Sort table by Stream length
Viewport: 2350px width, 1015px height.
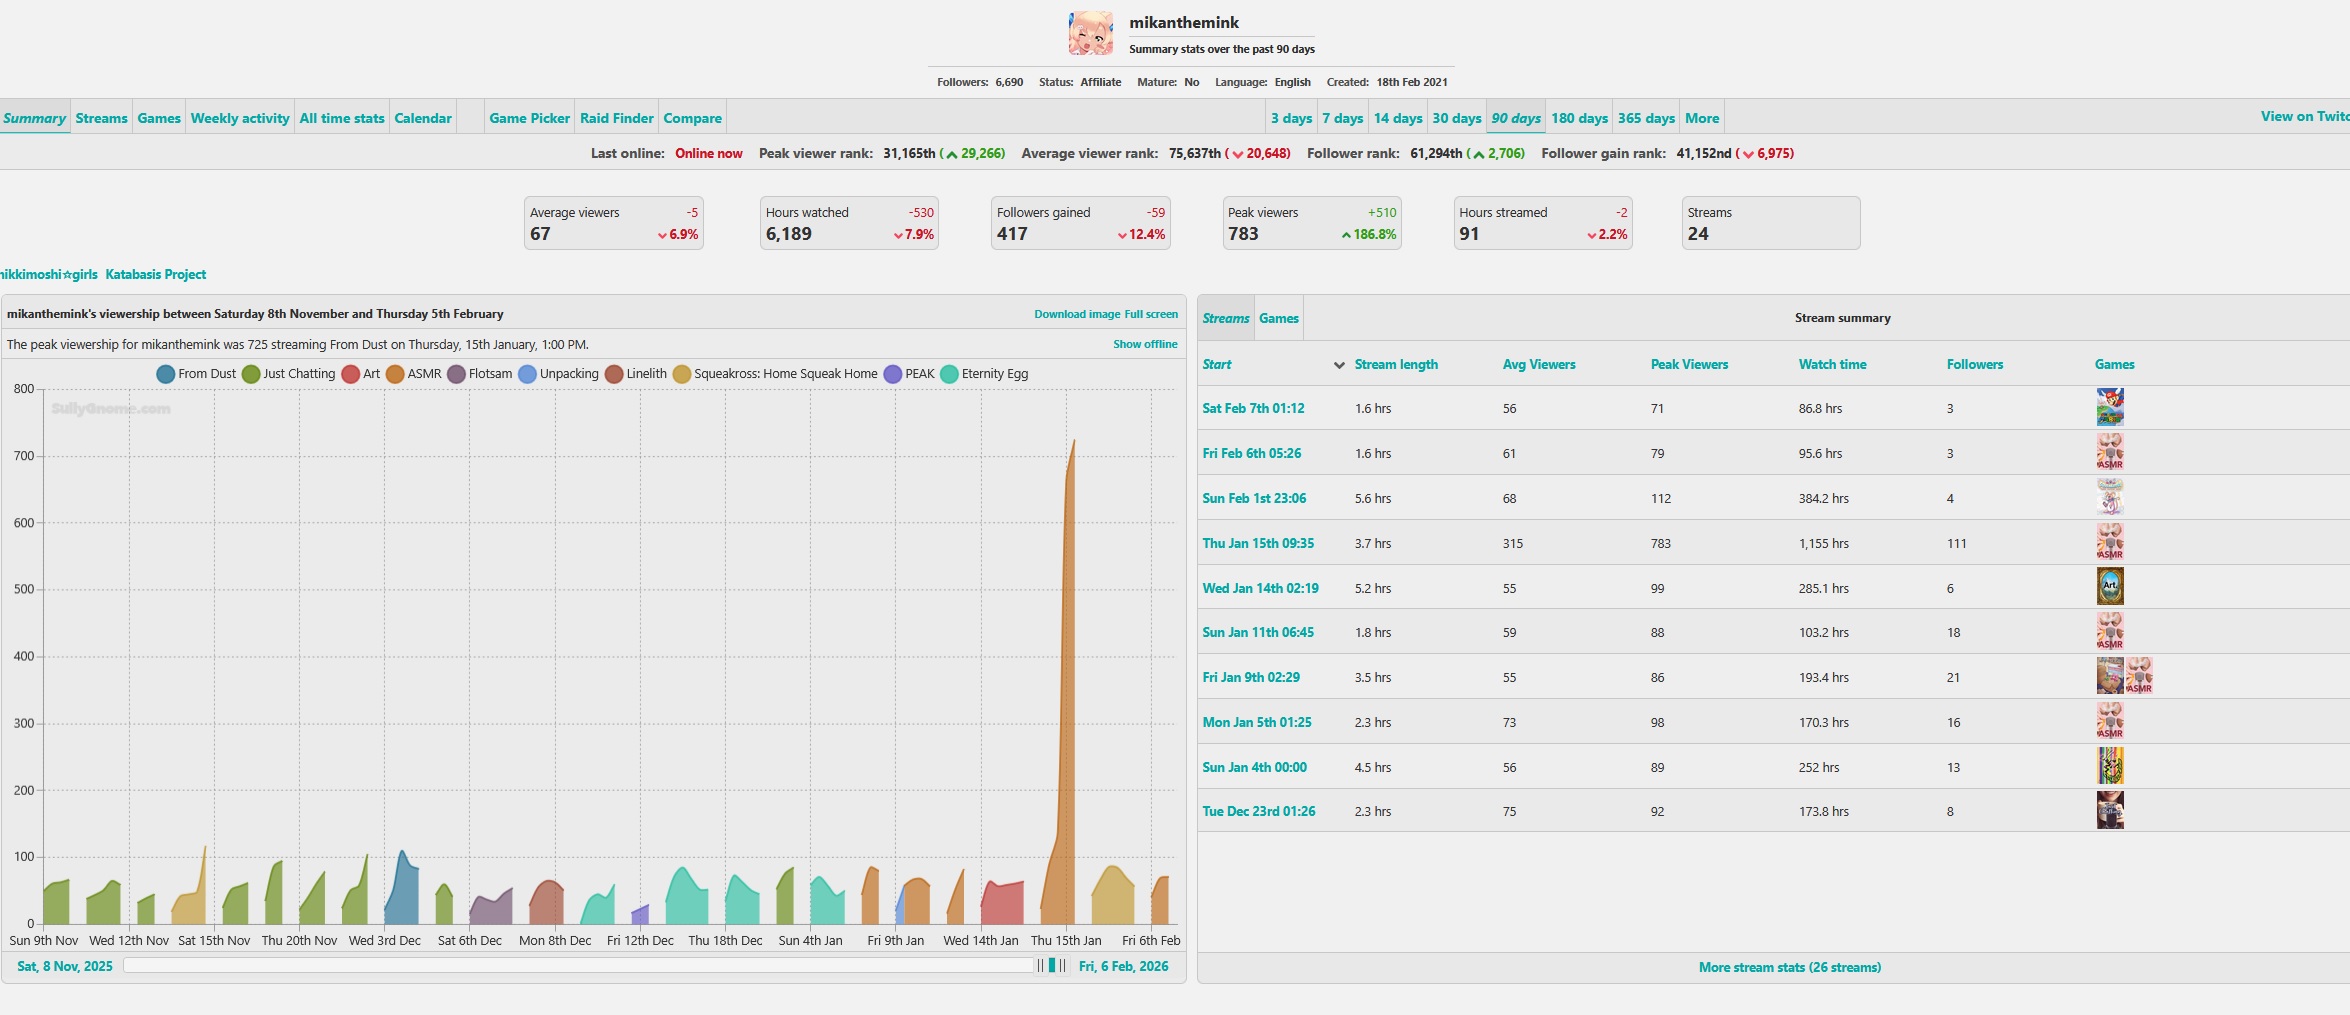[1396, 364]
